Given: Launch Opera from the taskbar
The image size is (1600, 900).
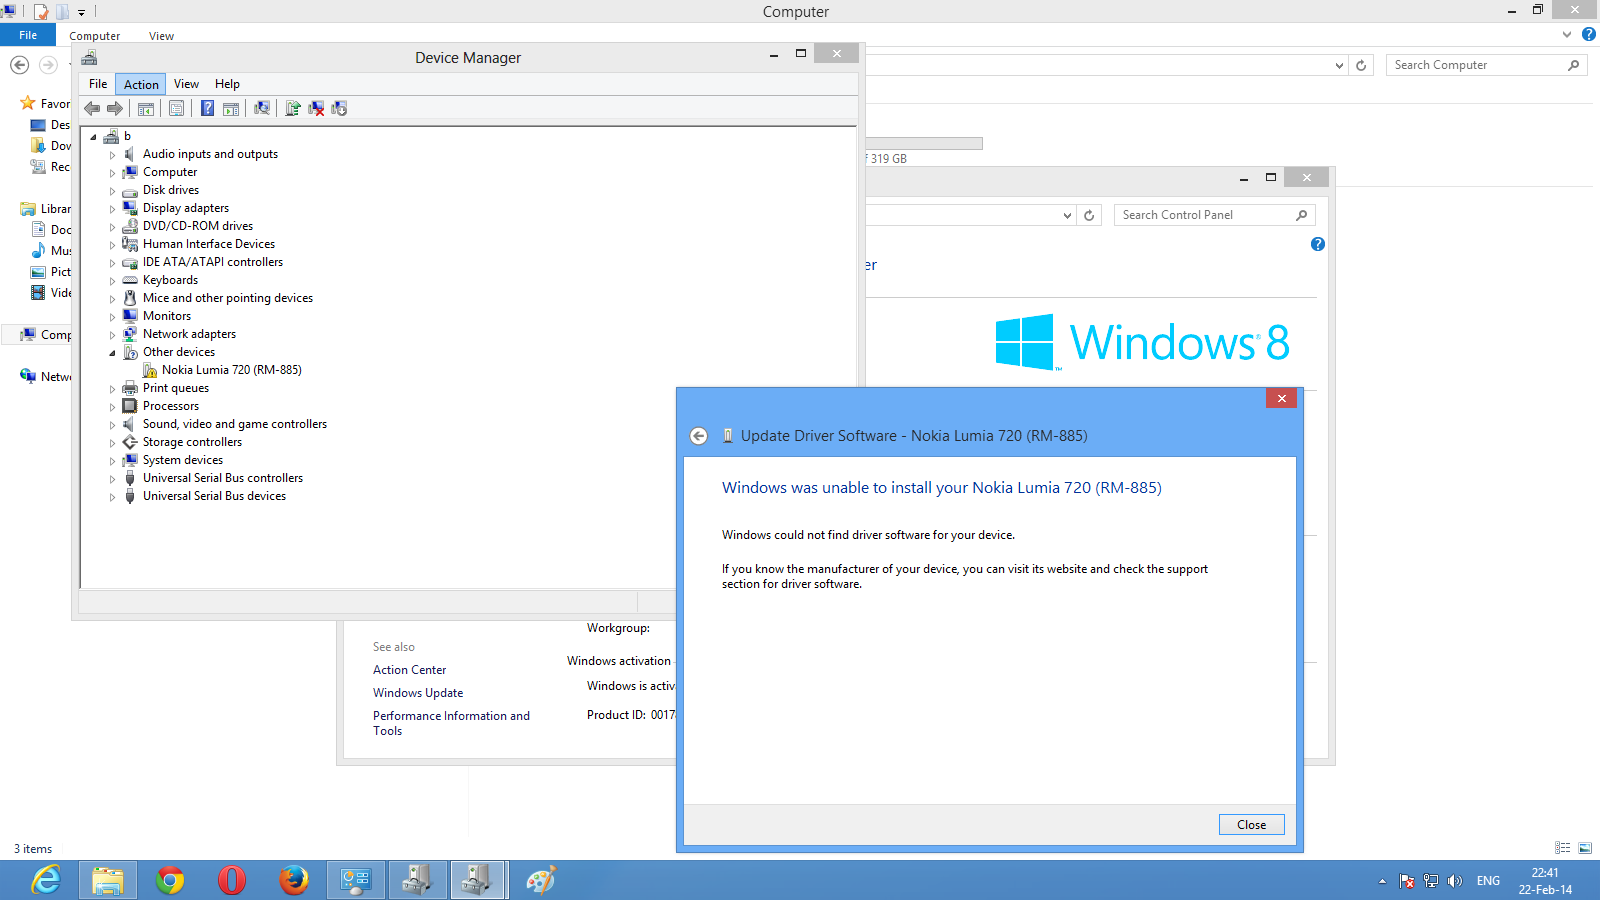Looking at the screenshot, I should pos(232,880).
